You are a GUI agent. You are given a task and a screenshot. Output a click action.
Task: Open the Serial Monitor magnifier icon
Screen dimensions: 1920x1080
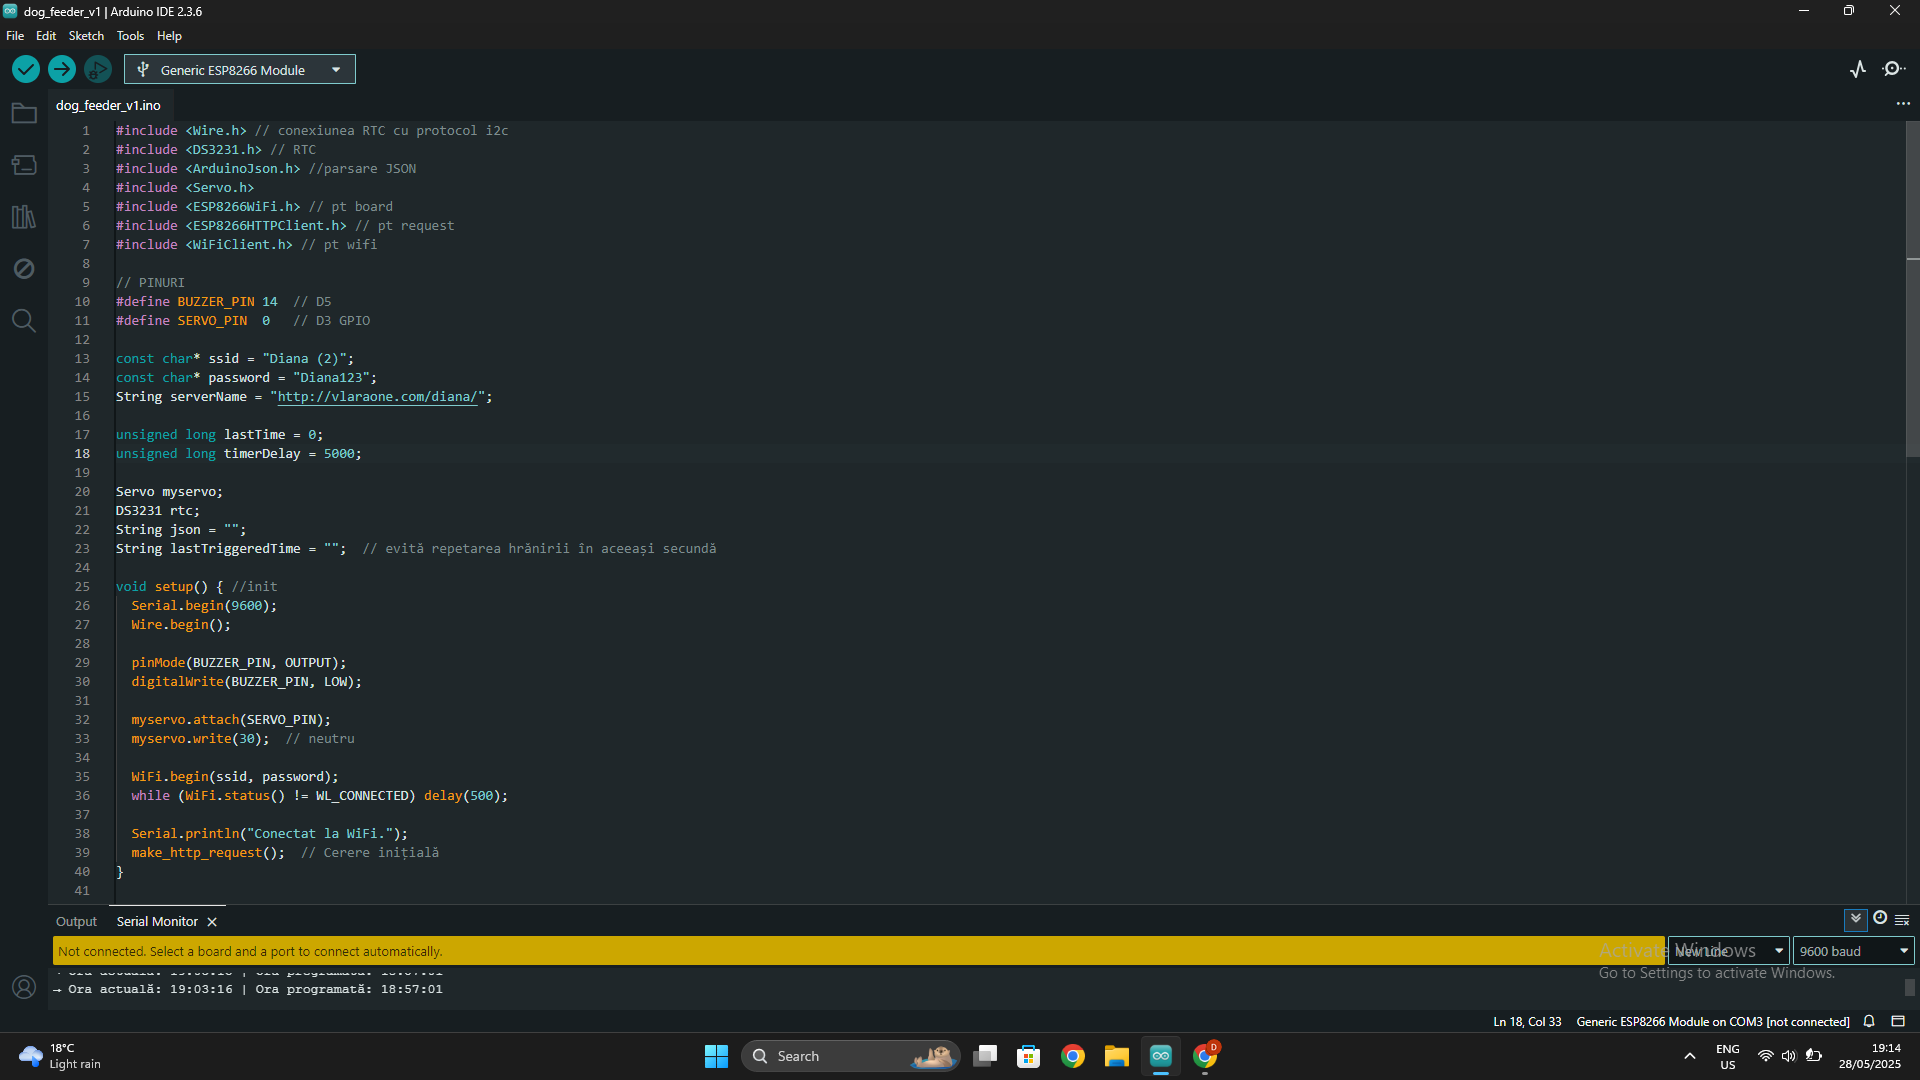click(1893, 69)
